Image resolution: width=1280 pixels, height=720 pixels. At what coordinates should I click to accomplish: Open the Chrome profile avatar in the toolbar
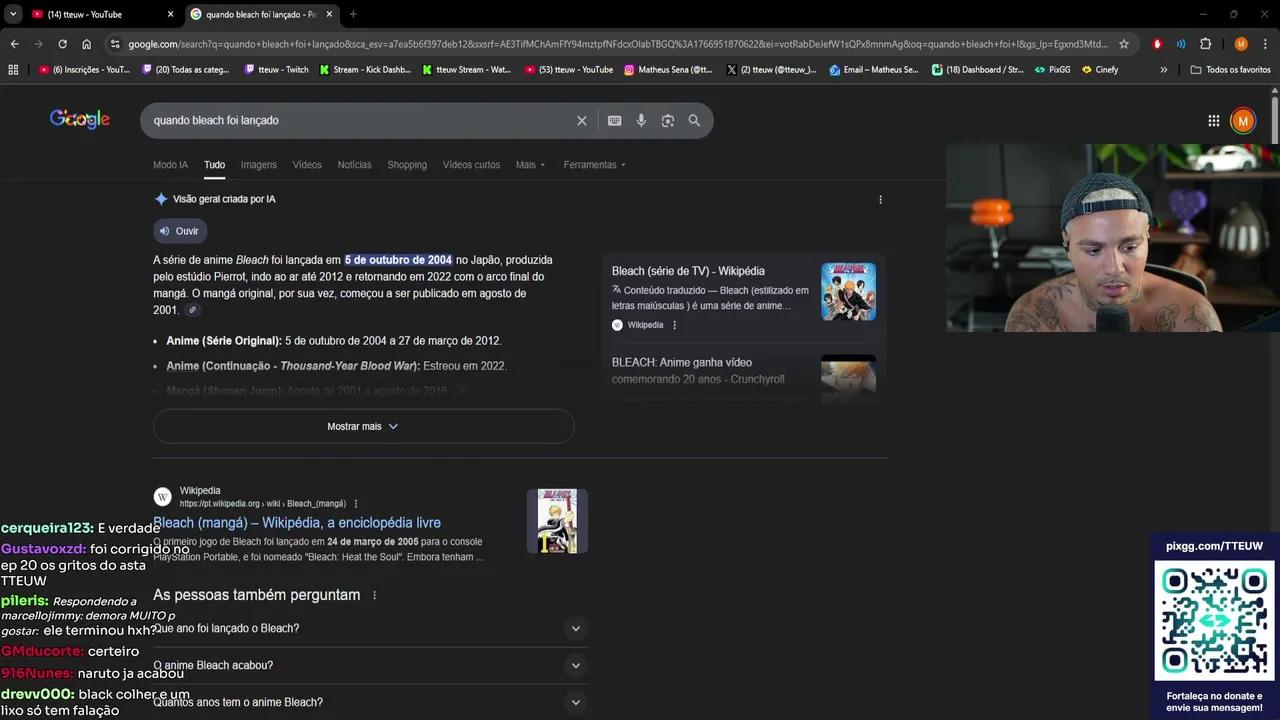click(x=1241, y=44)
